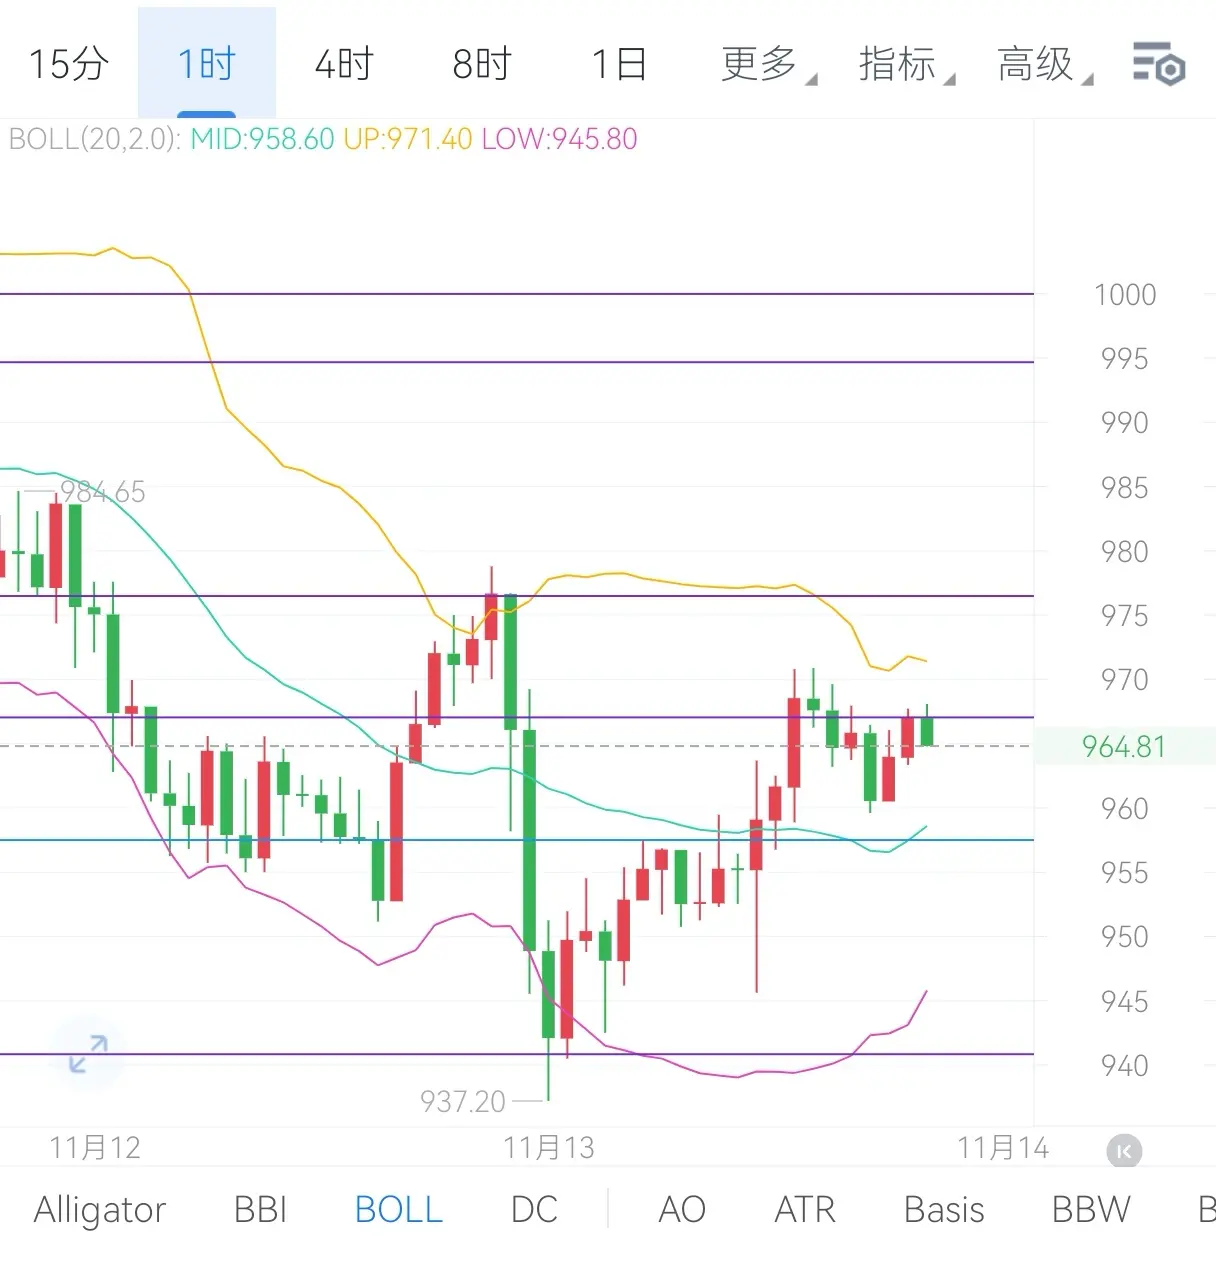The image size is (1216, 1266).
Task: Tap the 937.20 low price marker
Action: pyautogui.click(x=463, y=1102)
